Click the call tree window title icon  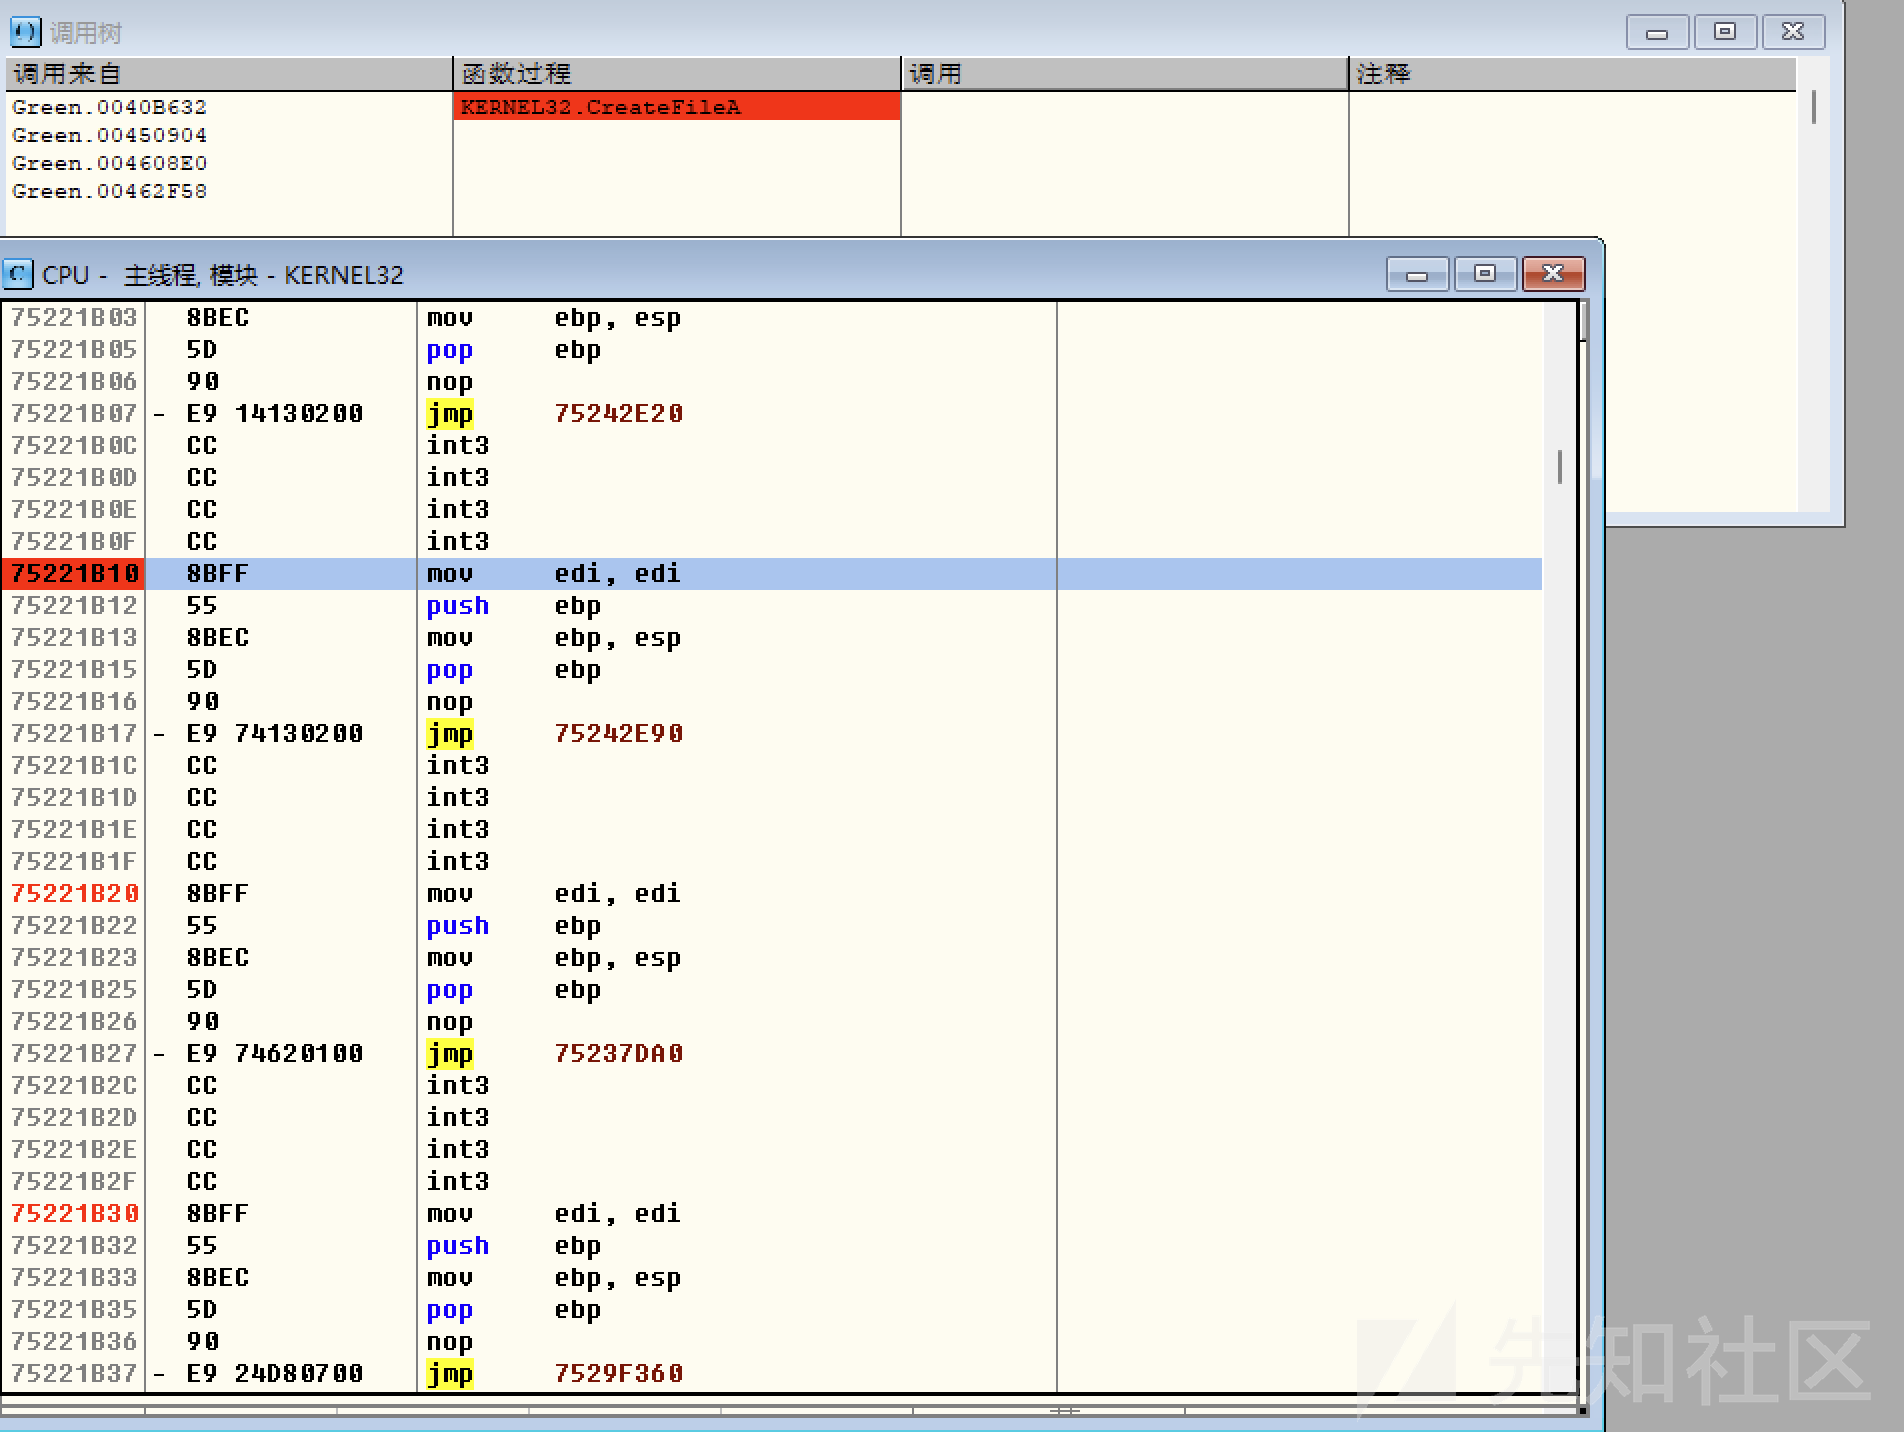click(x=25, y=32)
